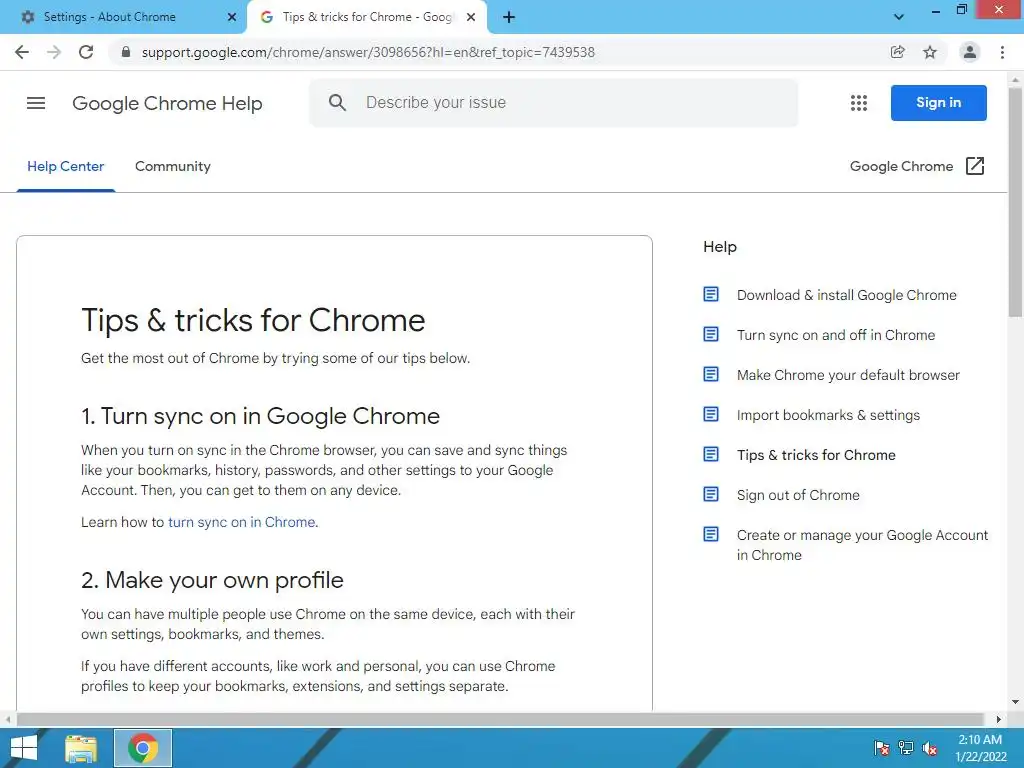Click the article icon beside Turn sync on and off
Viewport: 1024px width, 768px height.
pyautogui.click(x=711, y=334)
